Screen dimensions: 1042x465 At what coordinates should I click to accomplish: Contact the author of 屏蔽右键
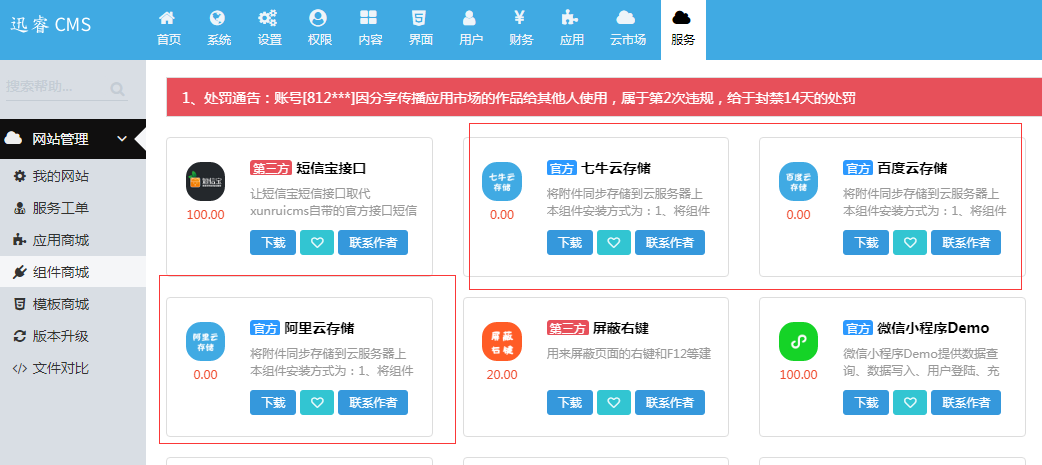click(x=670, y=403)
